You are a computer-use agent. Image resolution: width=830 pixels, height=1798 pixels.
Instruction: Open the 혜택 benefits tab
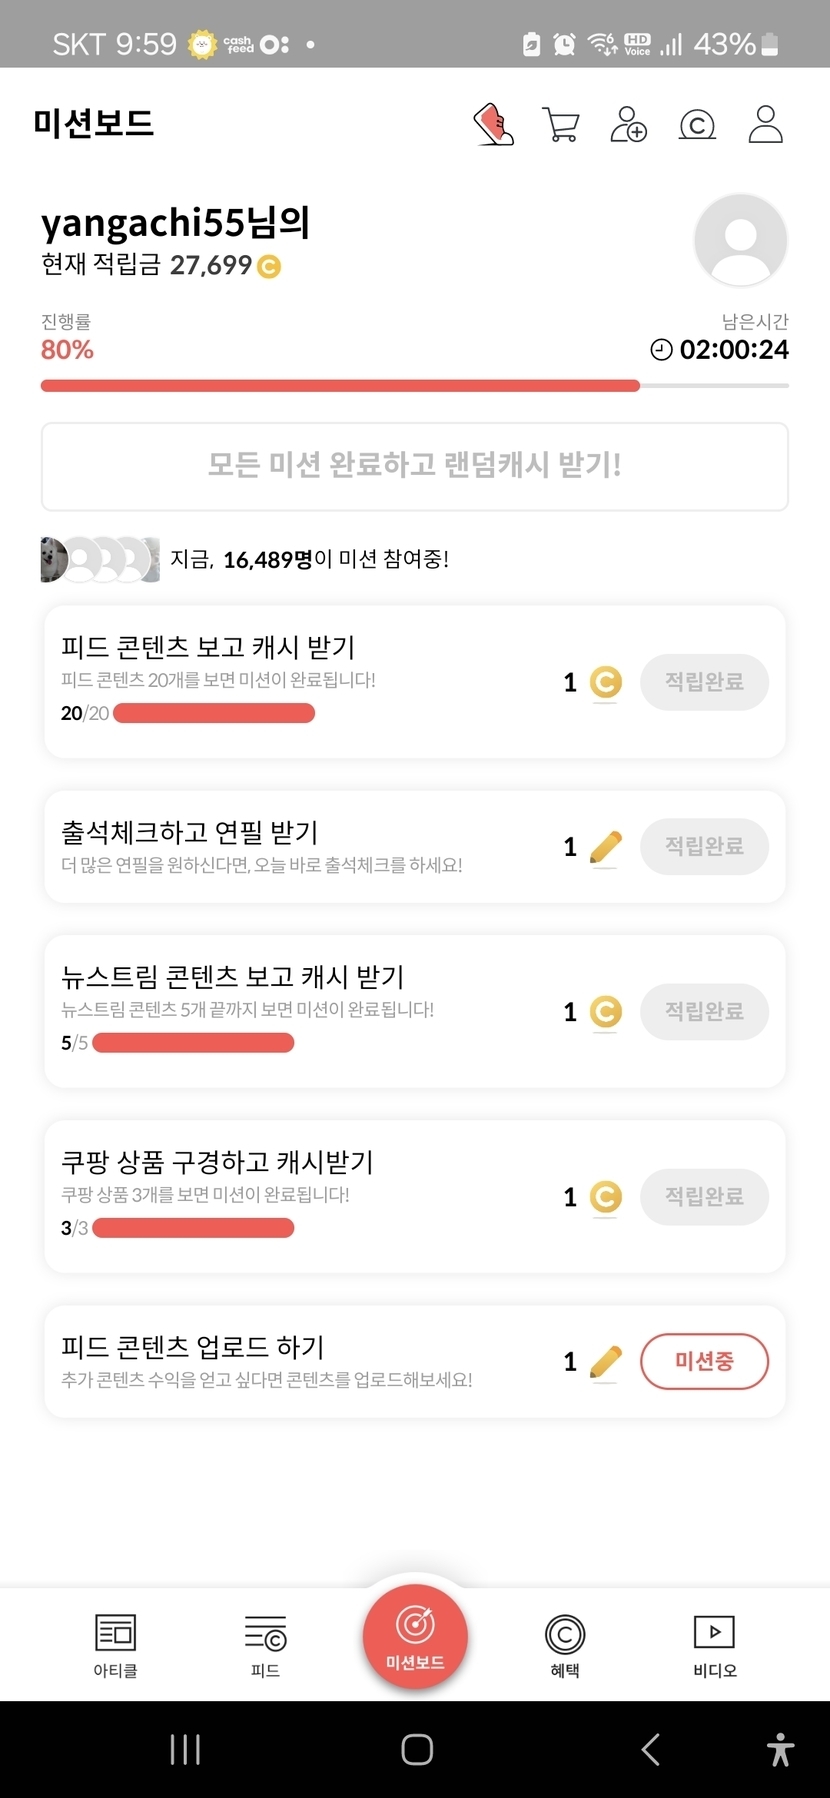[565, 1645]
